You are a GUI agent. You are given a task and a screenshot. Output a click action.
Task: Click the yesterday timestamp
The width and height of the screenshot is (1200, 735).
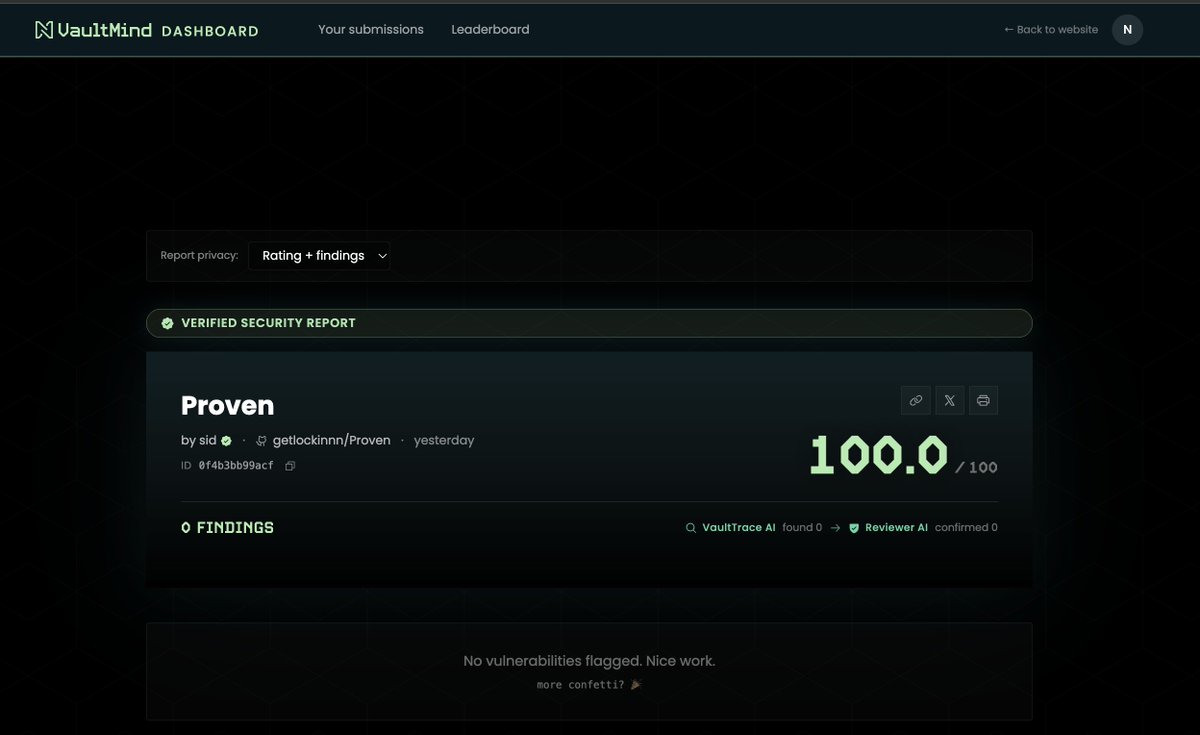pyautogui.click(x=444, y=440)
